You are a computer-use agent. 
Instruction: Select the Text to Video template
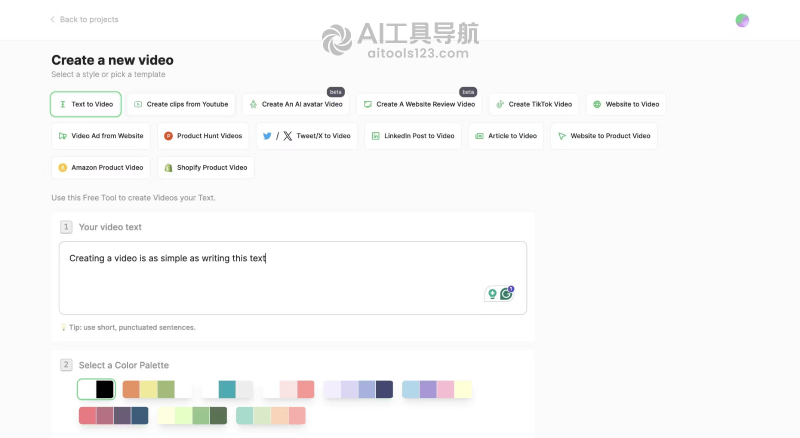tap(86, 104)
